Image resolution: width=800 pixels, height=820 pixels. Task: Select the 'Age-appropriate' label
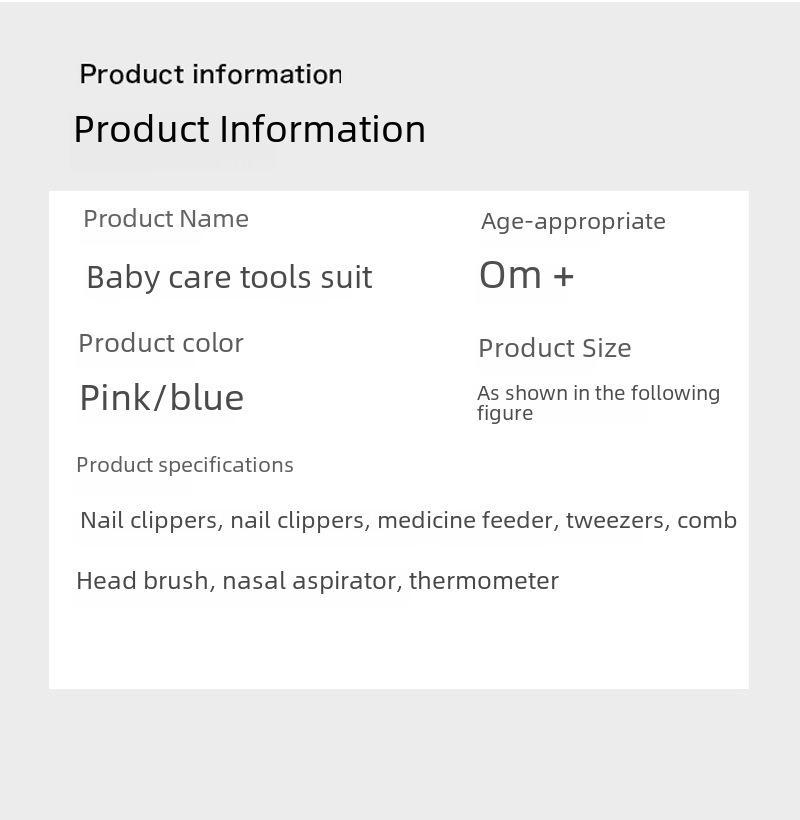(x=573, y=222)
